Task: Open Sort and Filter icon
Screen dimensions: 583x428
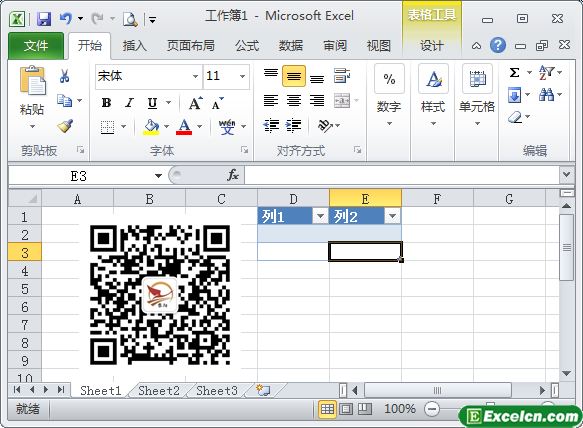Action: pyautogui.click(x=547, y=72)
